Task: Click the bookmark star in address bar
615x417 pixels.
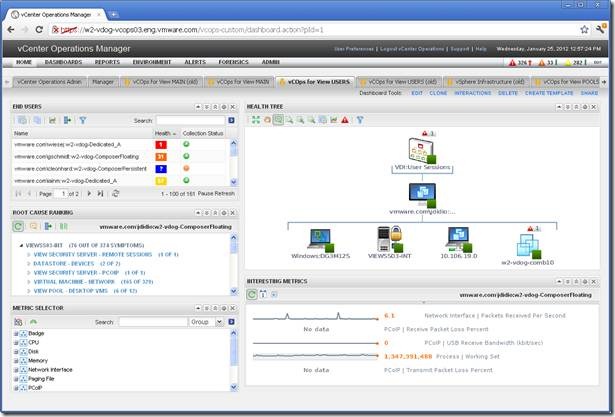Action: [x=584, y=29]
